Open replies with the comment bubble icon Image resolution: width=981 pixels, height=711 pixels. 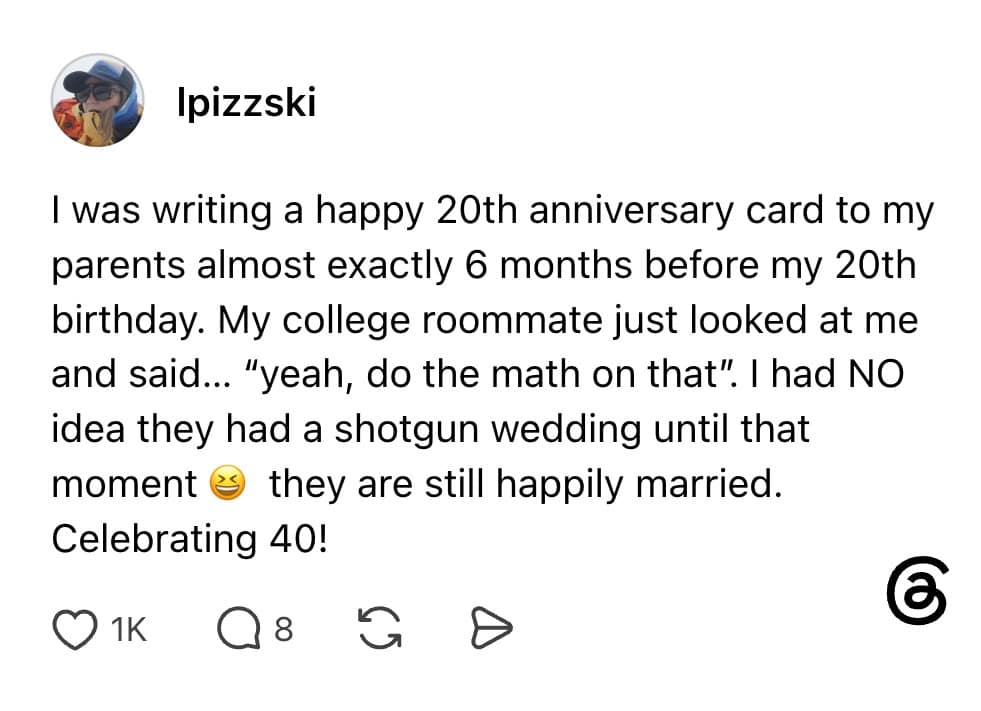click(x=238, y=628)
